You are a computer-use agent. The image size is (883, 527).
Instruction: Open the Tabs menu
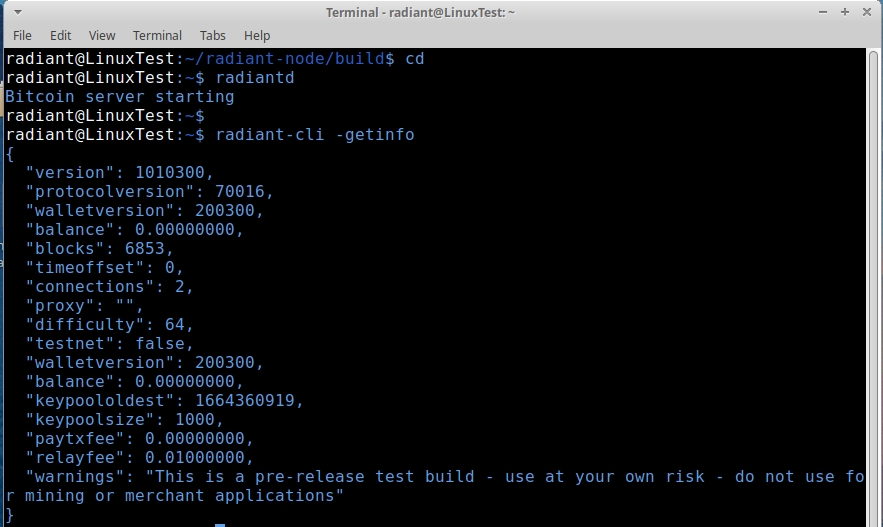point(212,35)
